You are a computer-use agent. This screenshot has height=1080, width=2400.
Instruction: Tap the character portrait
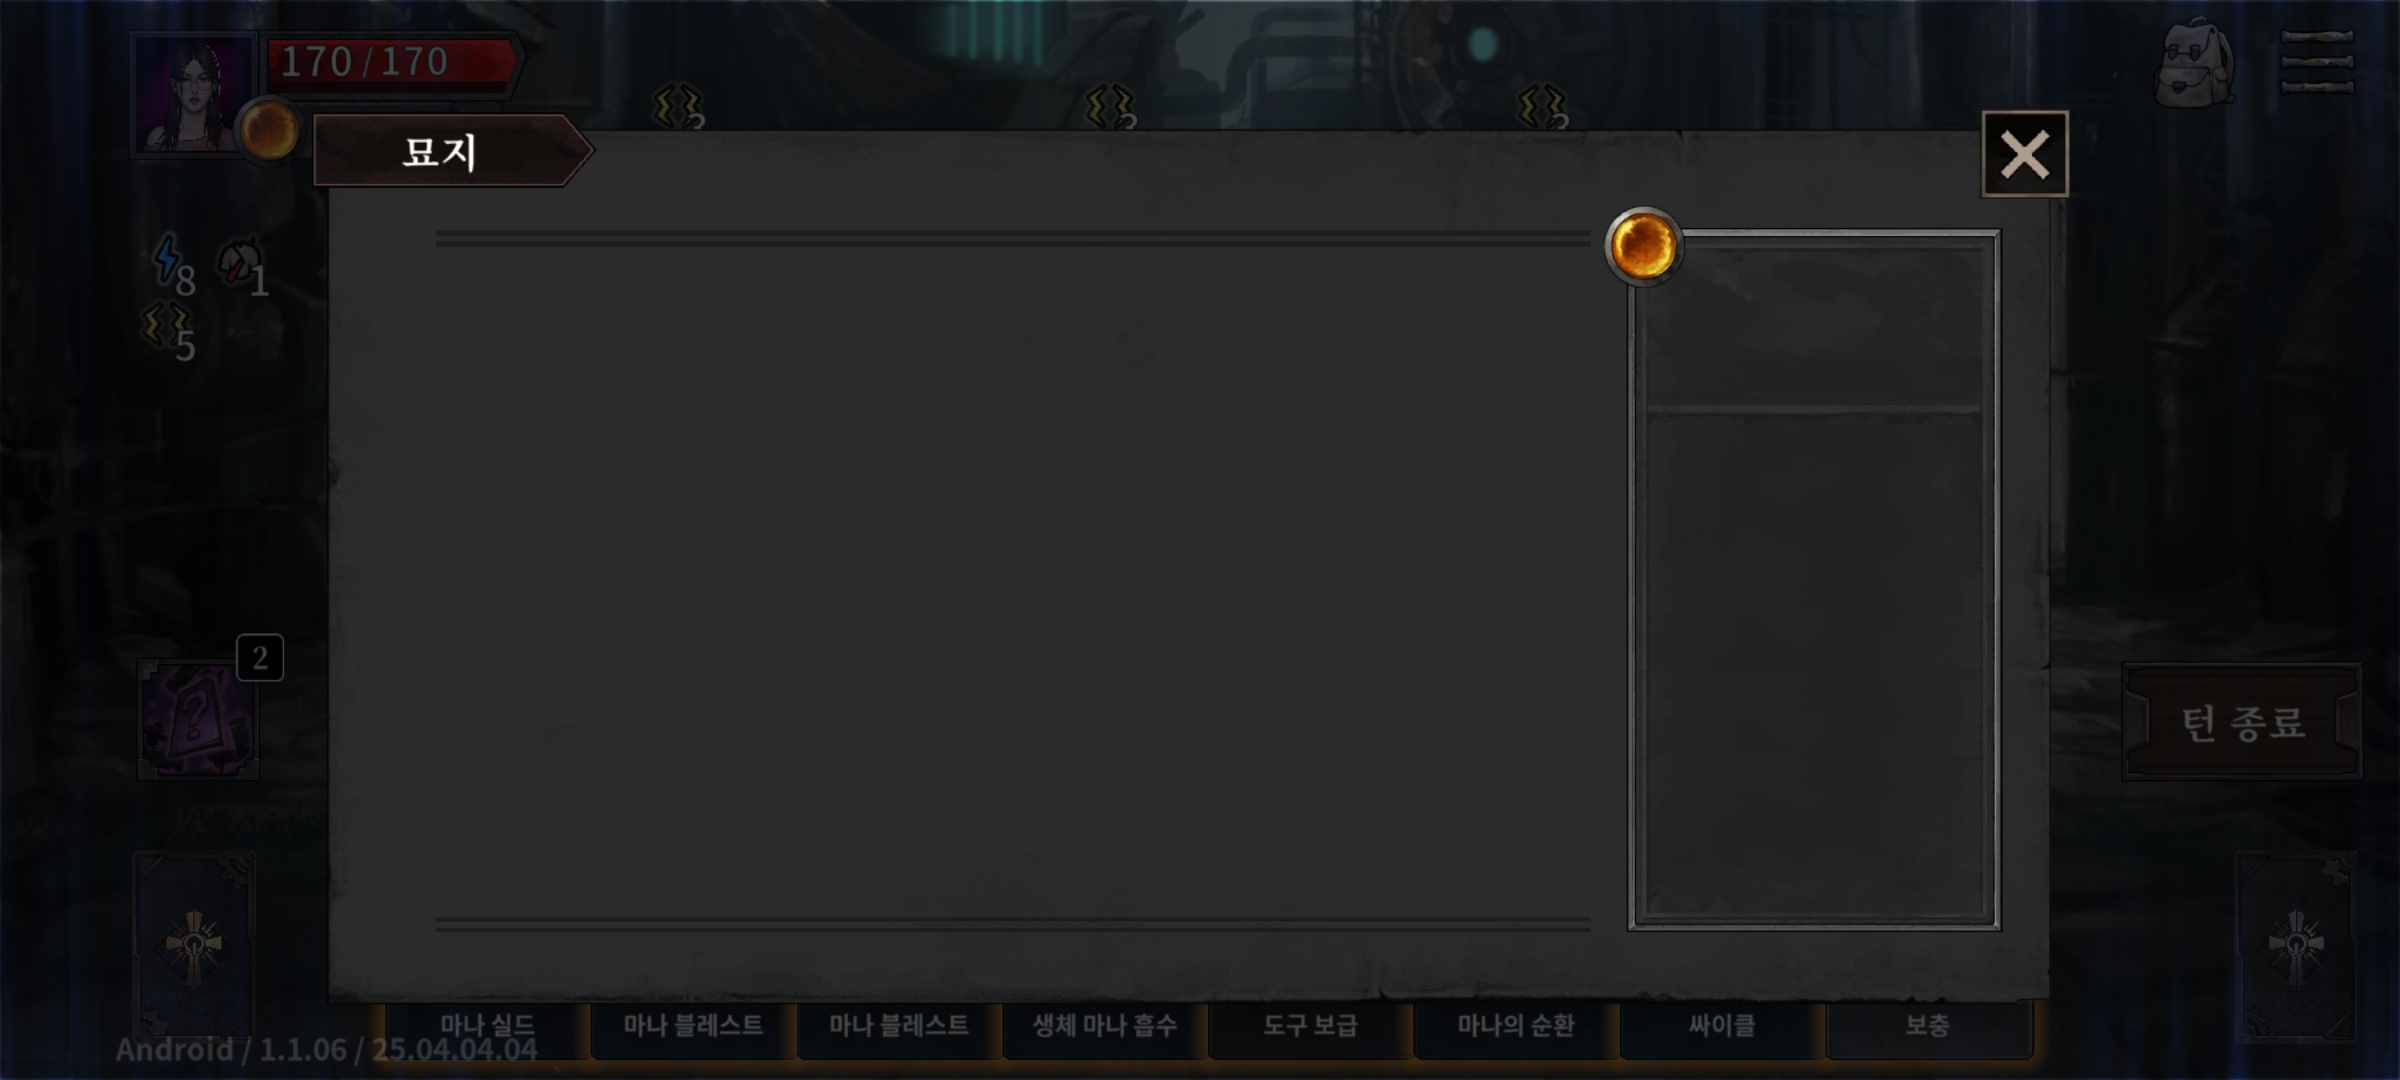(191, 94)
